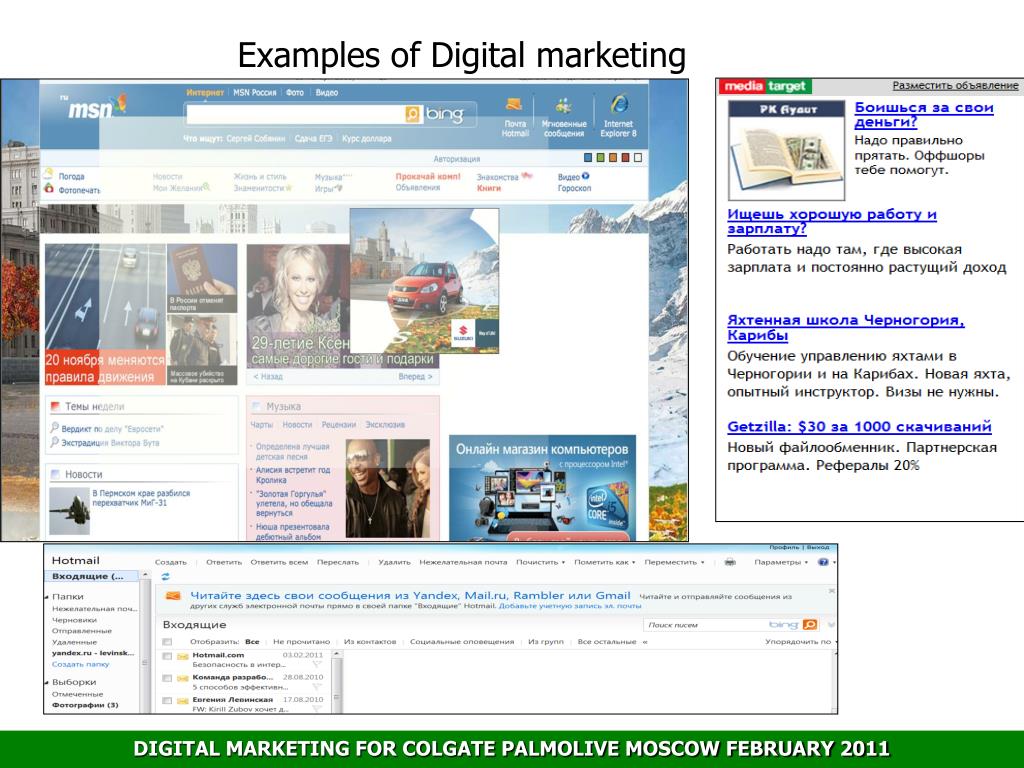Screen dimensions: 1024x768
Task: Open the Ищешь хорошую работу и зарплату? link
Action: [832, 221]
